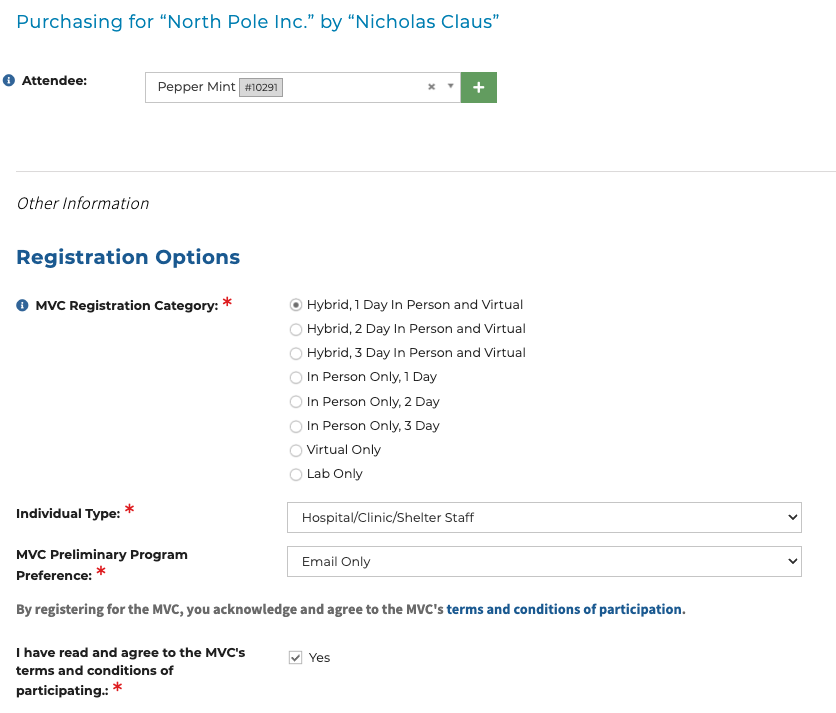Select the Virtual Only radio button

click(x=295, y=450)
